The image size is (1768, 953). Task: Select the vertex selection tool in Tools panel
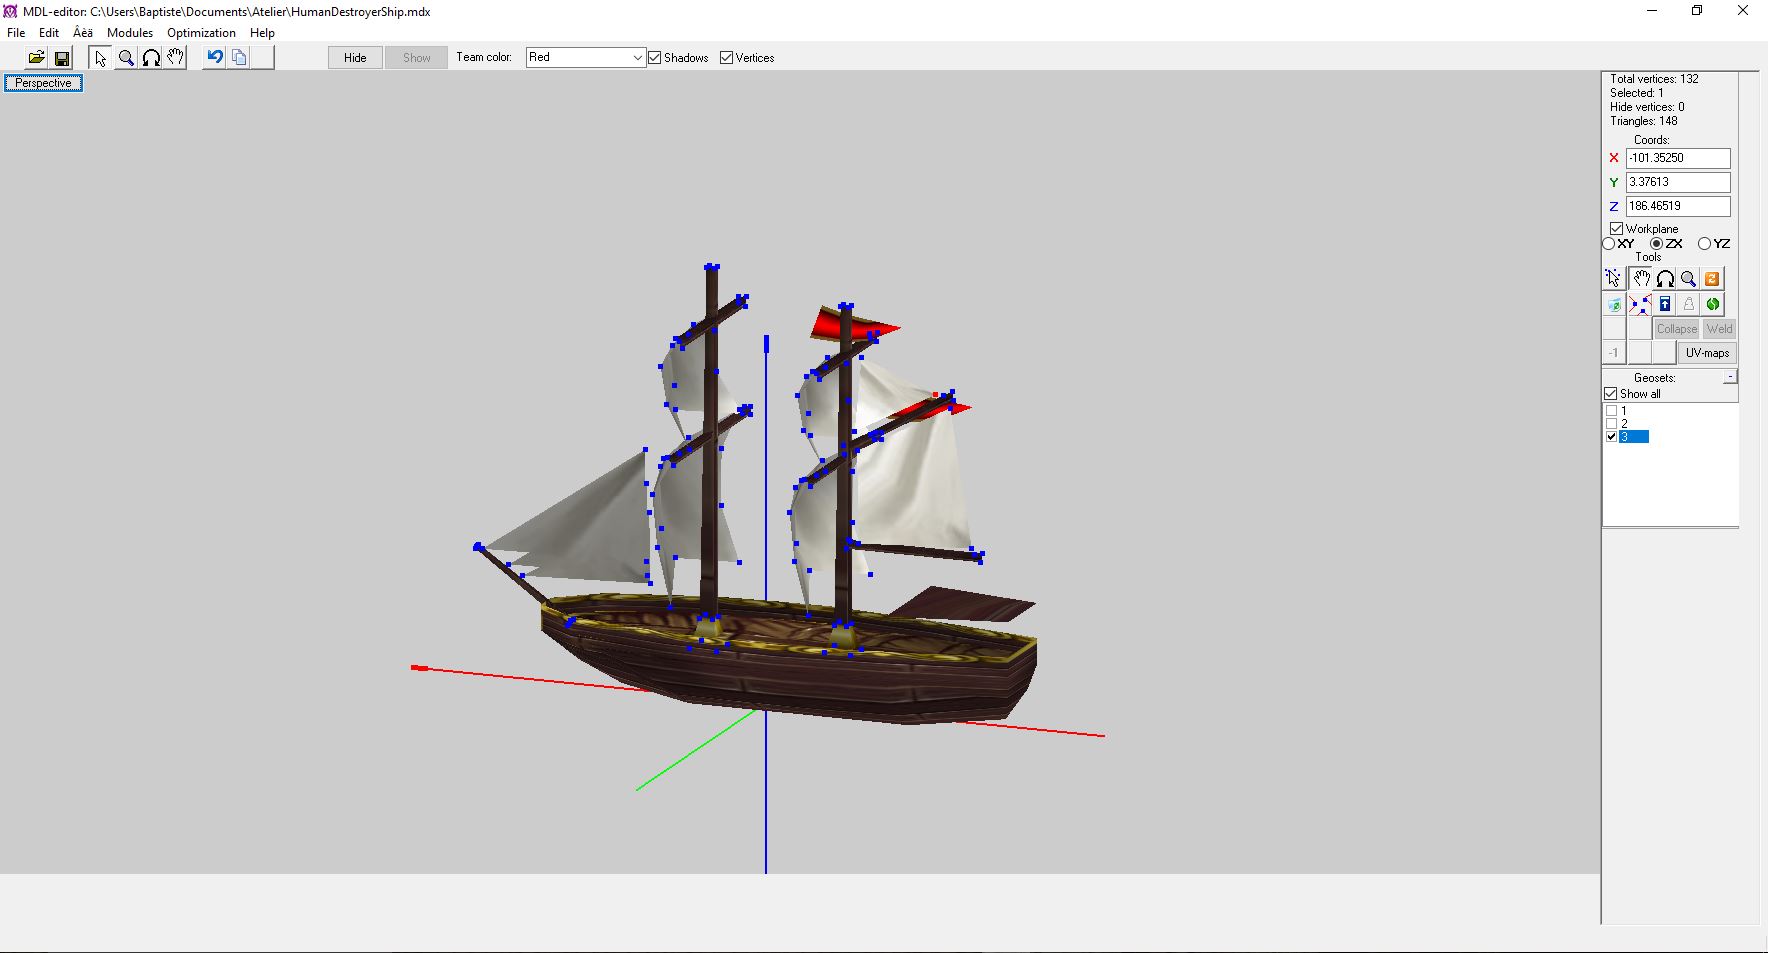[1614, 279]
